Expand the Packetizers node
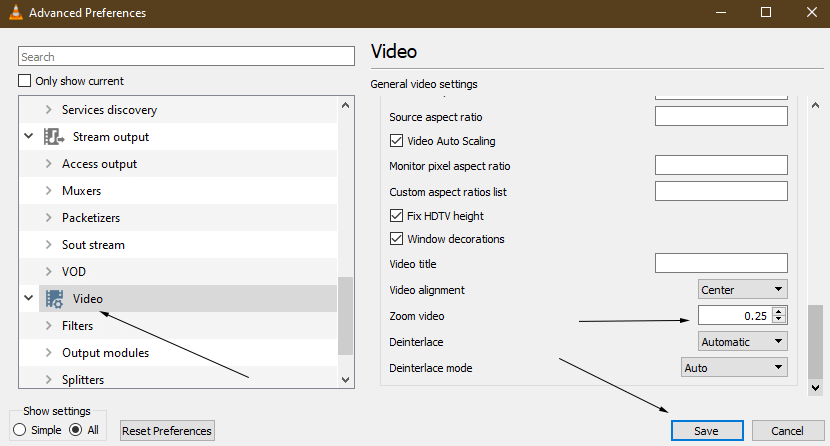The height and width of the screenshot is (446, 830). click(x=49, y=217)
